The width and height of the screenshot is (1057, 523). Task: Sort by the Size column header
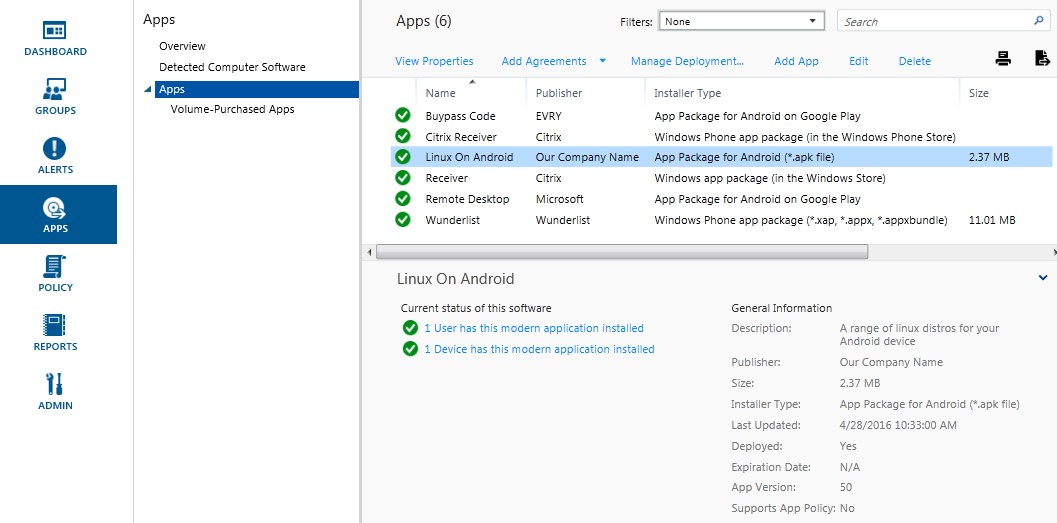979,93
